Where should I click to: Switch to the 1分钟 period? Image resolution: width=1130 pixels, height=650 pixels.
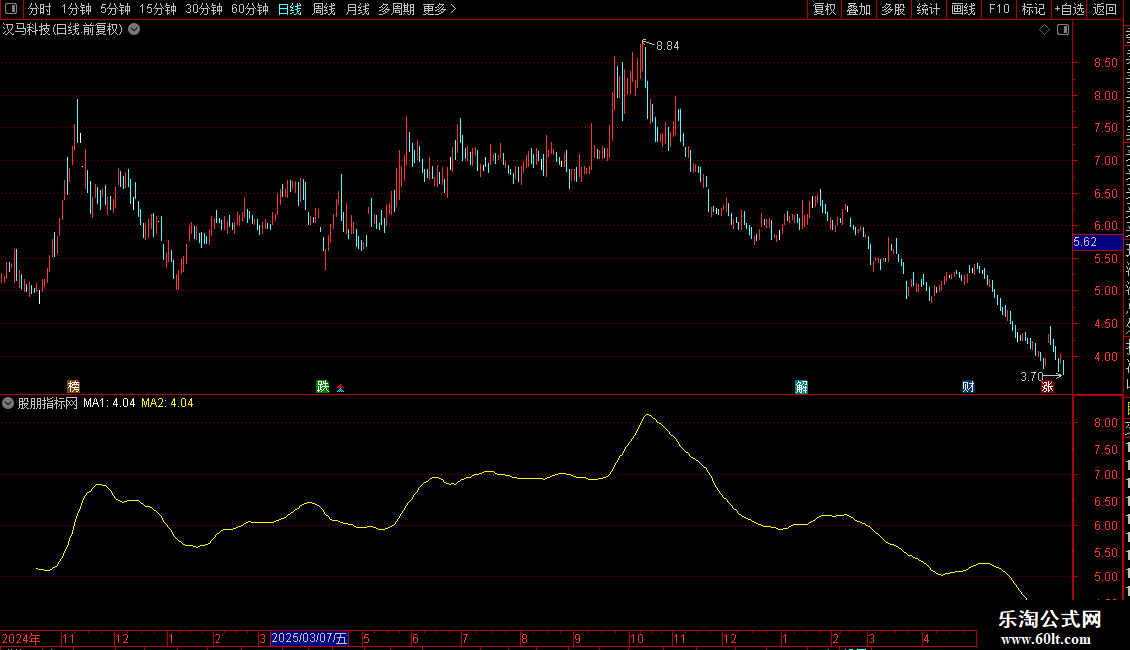pyautogui.click(x=76, y=9)
